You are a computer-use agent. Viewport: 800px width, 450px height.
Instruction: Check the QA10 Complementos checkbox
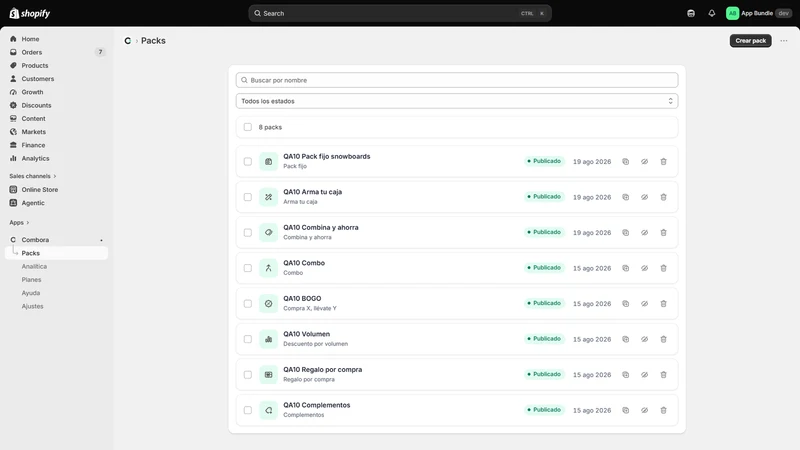[247, 410]
